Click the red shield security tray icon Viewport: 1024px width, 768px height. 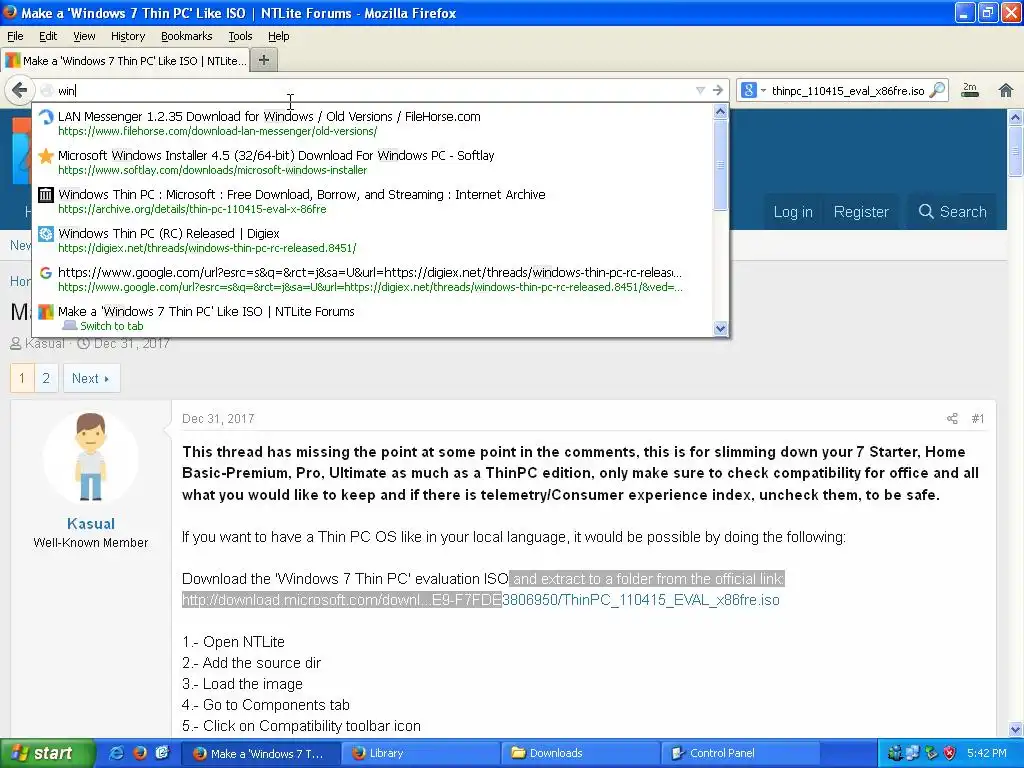949,753
